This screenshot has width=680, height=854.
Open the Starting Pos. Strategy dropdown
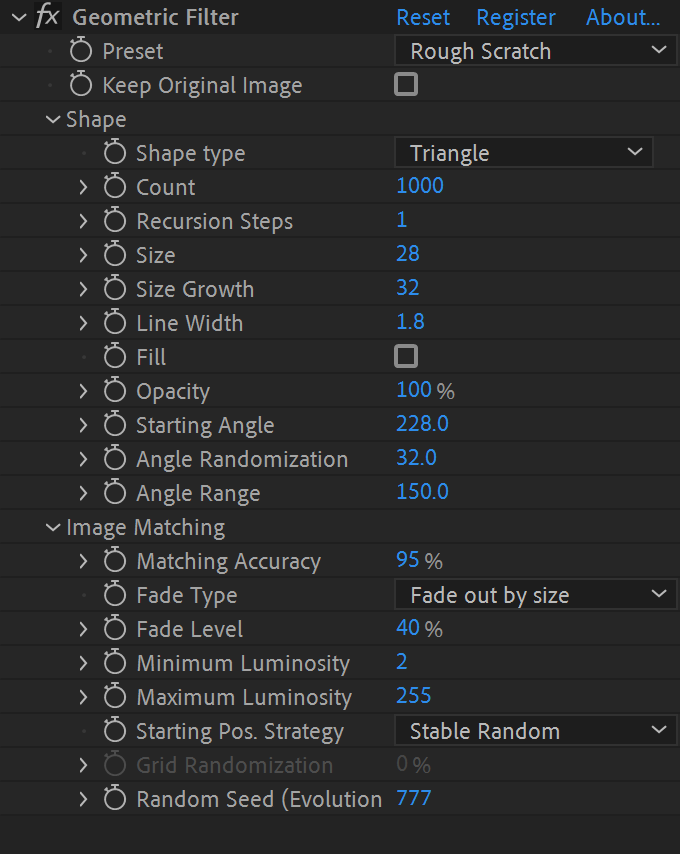tap(536, 731)
